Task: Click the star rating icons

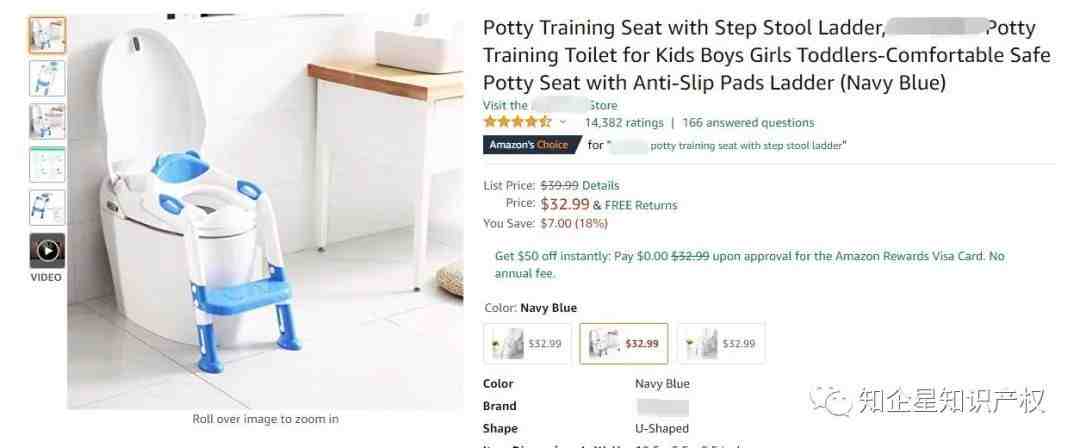Action: [x=517, y=123]
